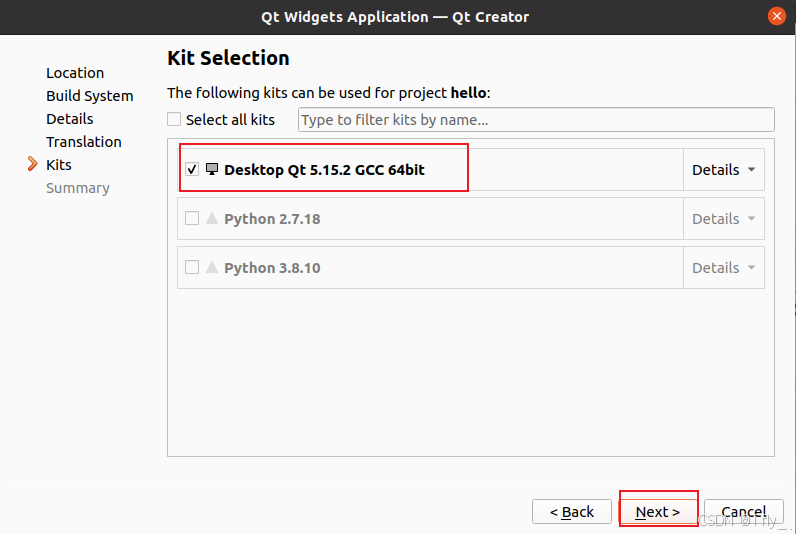Close the Qt Widgets Application wizard window
Screen dimensions: 796x534
(x=776, y=16)
